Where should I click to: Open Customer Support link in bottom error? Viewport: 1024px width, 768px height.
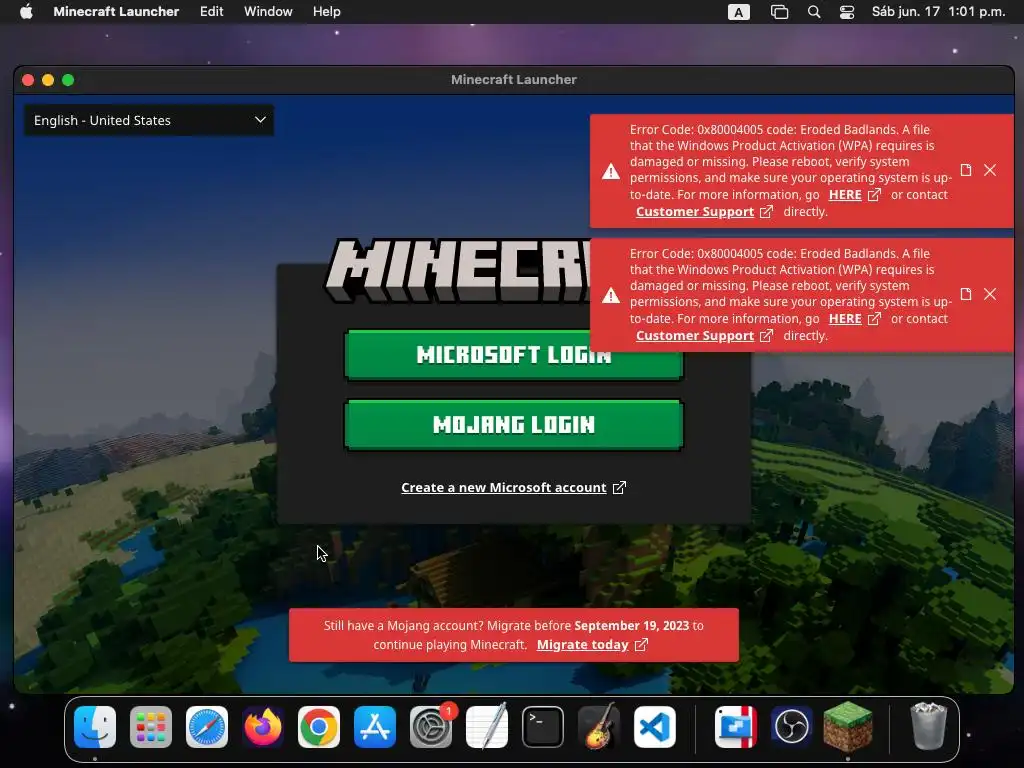click(x=695, y=336)
